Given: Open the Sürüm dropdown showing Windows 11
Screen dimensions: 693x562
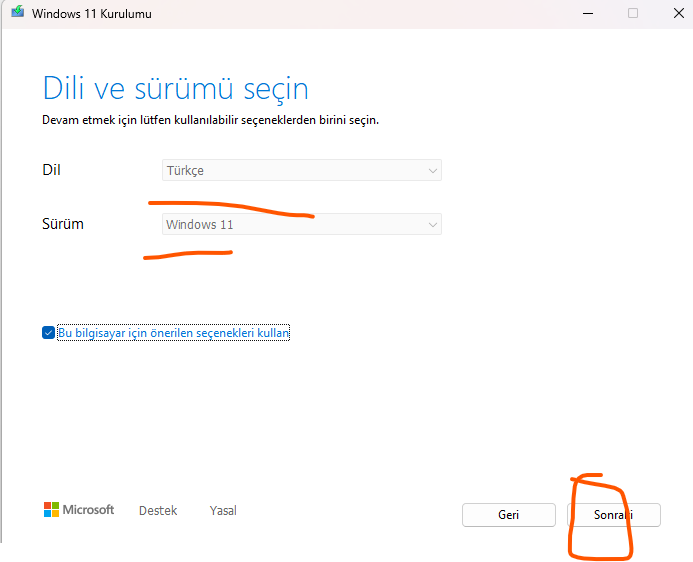Looking at the screenshot, I should [x=302, y=224].
